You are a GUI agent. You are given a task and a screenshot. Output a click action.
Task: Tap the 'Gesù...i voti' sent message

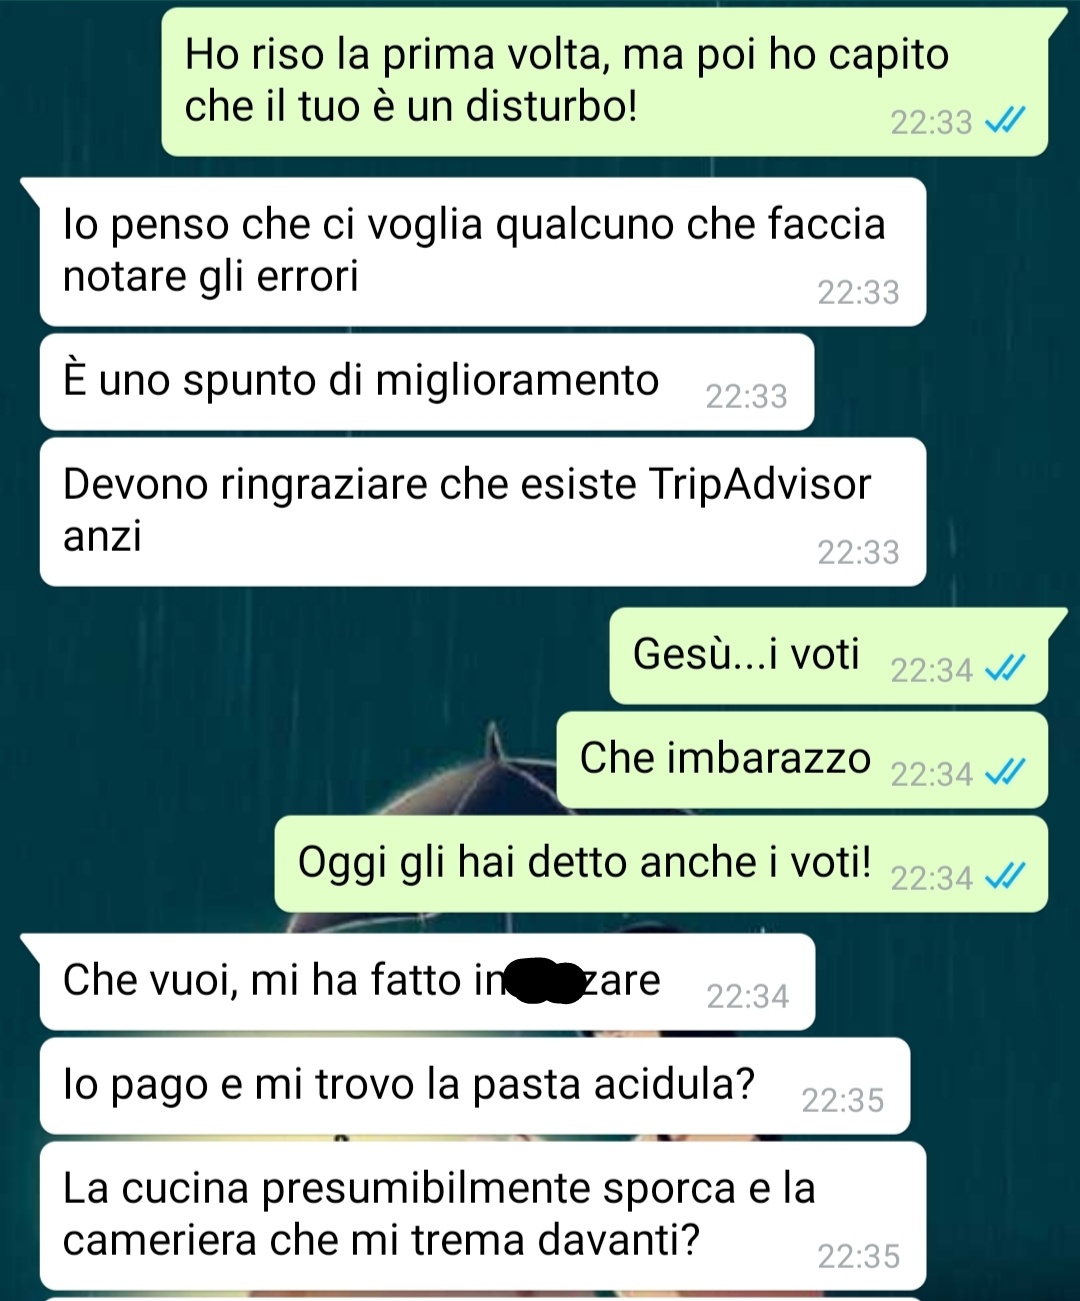pos(828,656)
